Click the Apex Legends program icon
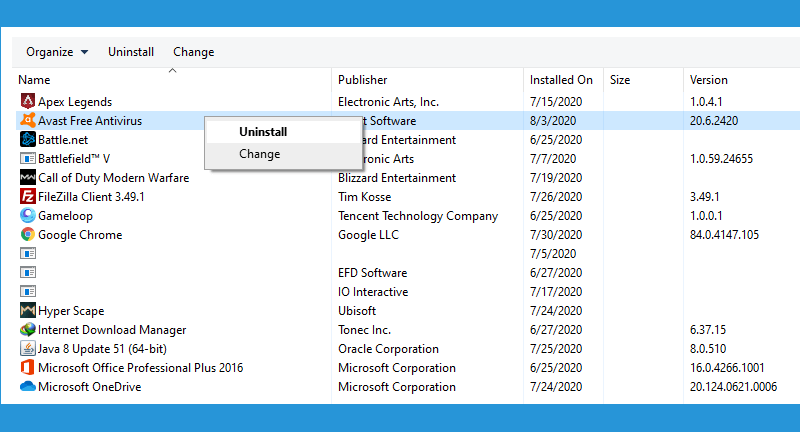The width and height of the screenshot is (800, 432). point(28,101)
